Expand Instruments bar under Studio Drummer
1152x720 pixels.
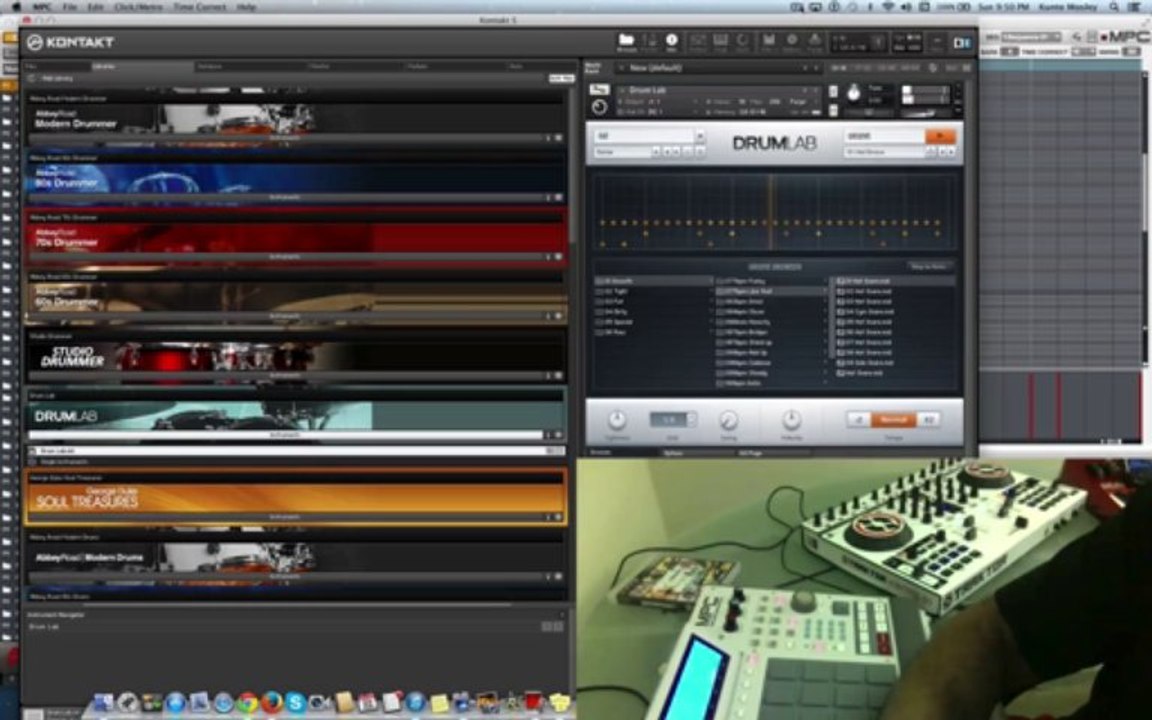coord(285,375)
